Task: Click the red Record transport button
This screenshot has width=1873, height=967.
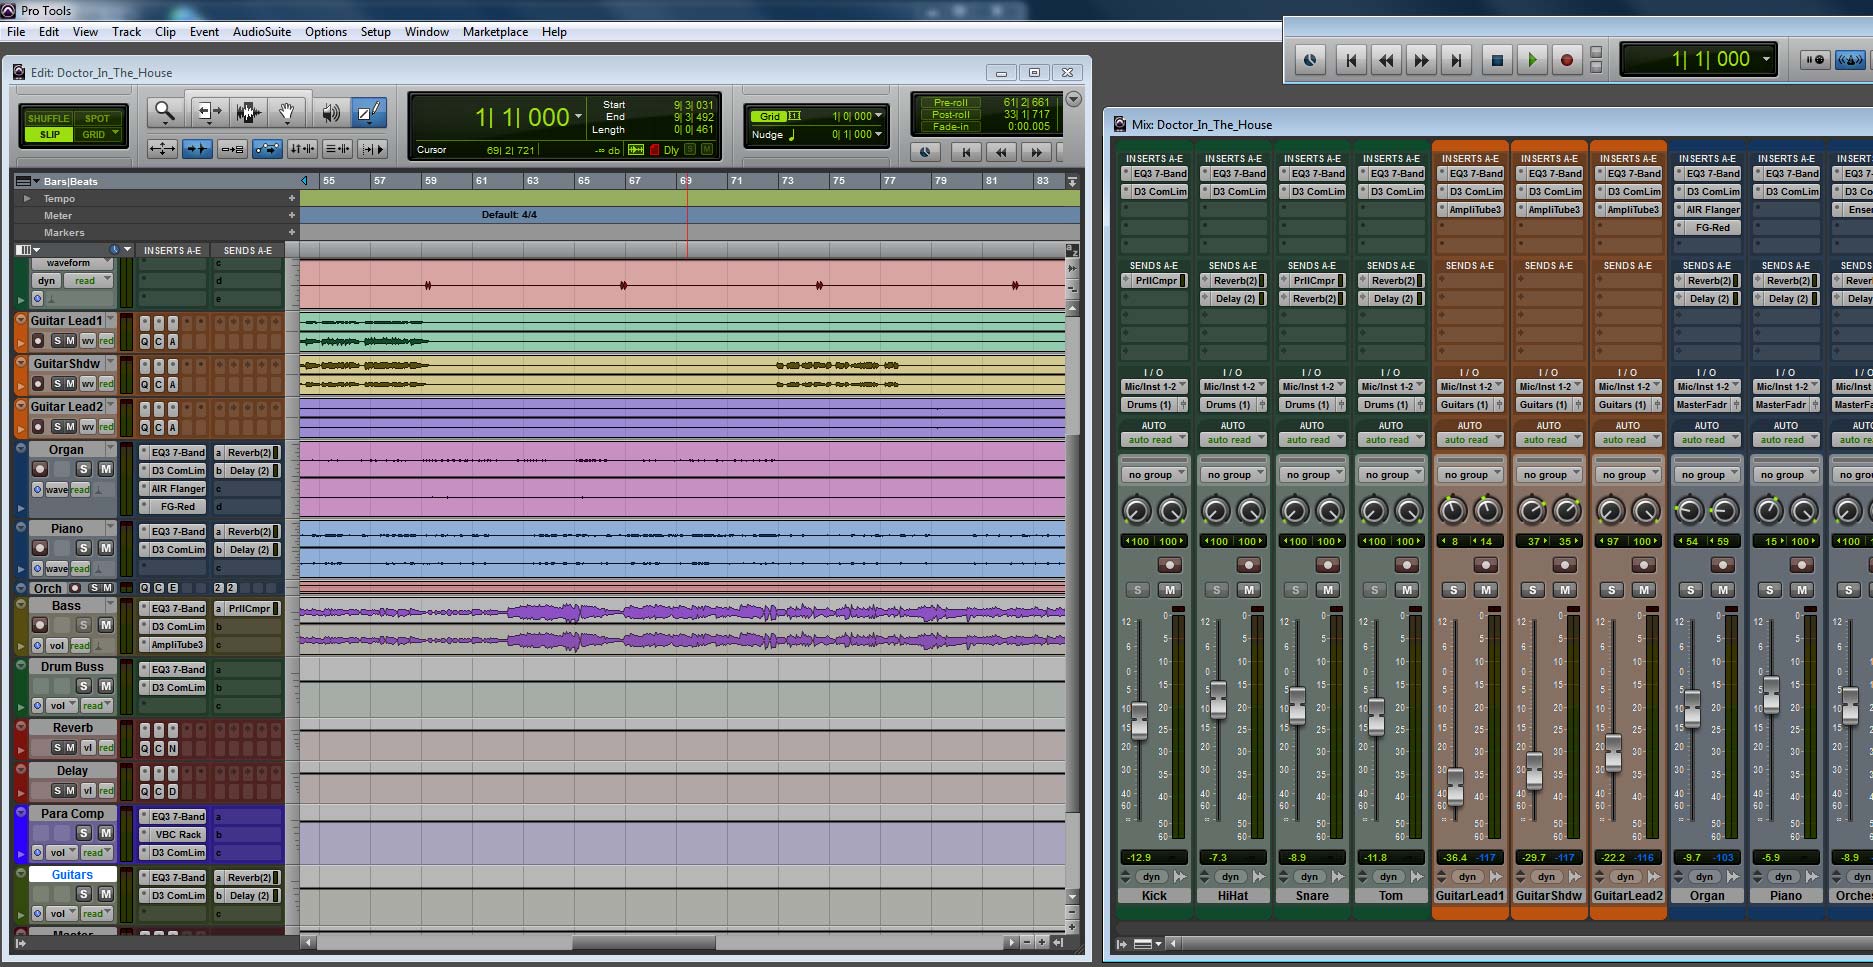Action: [1567, 60]
